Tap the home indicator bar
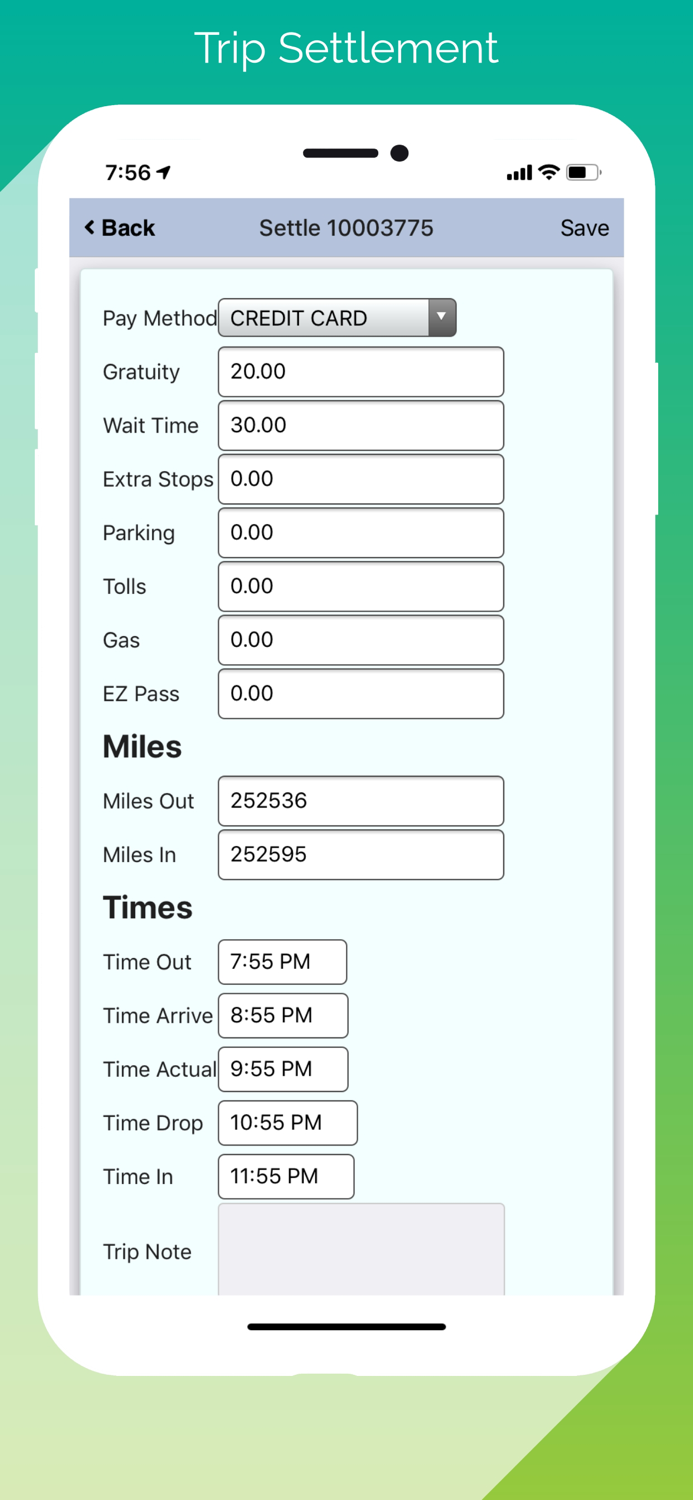693x1500 pixels. pos(346,1327)
